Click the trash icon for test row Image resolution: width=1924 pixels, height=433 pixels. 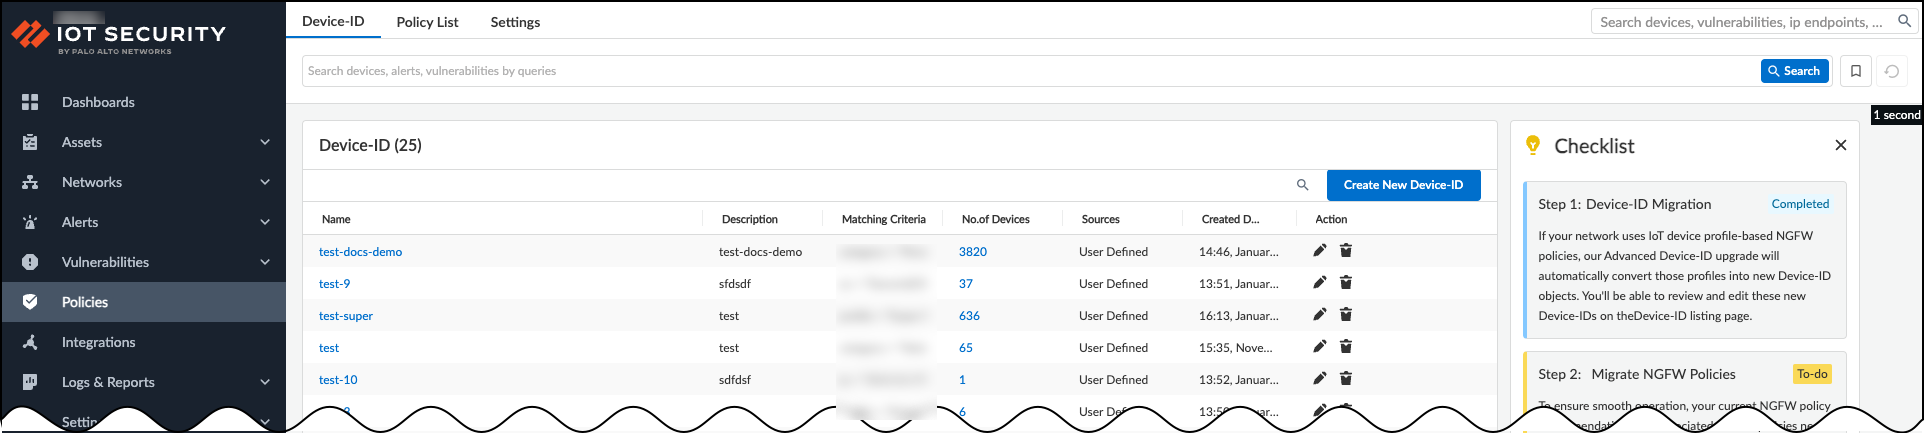point(1346,347)
